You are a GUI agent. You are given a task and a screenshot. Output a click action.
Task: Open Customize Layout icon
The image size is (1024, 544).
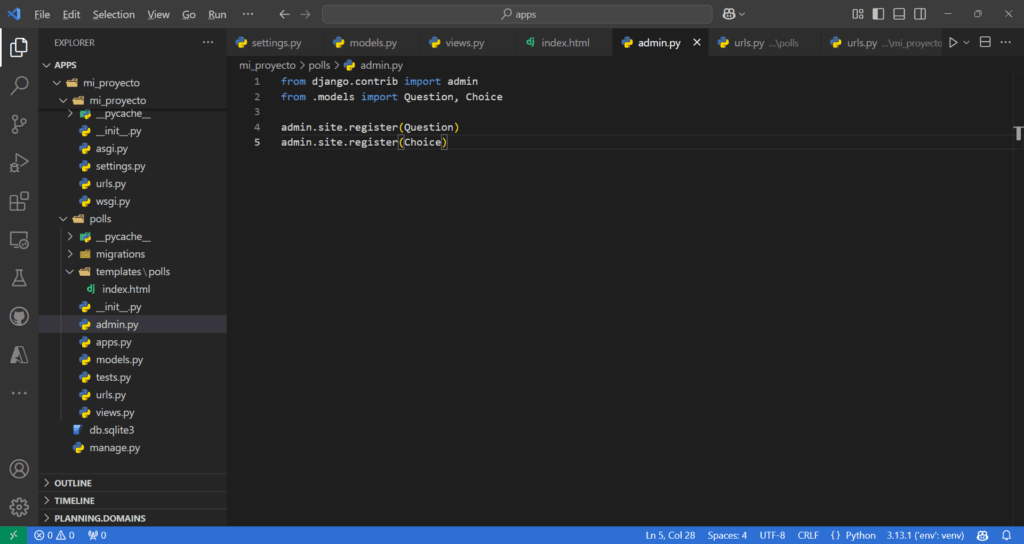(858, 14)
